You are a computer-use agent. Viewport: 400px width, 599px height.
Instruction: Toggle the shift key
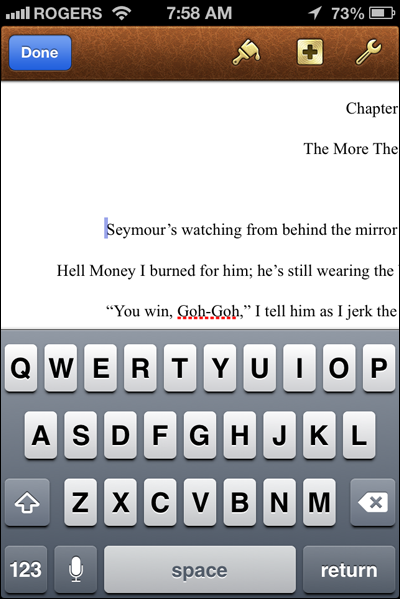tap(27, 502)
